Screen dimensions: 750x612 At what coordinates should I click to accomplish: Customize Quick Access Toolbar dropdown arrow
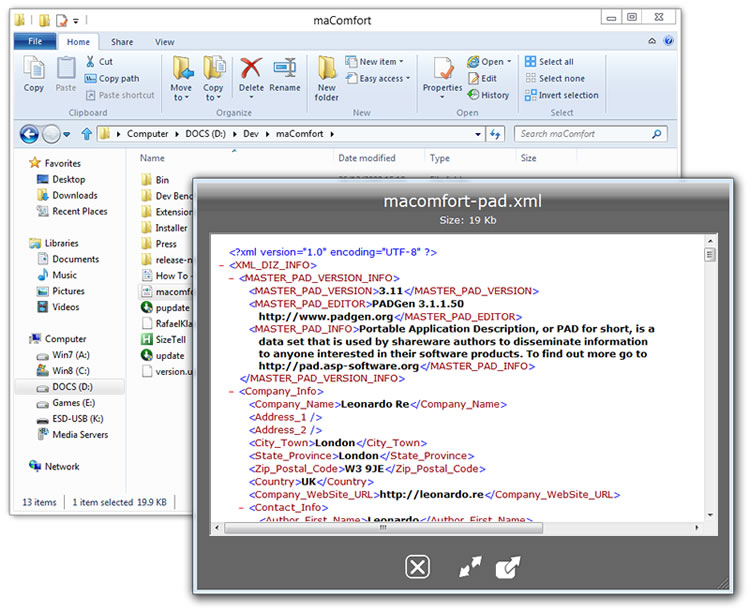pyautogui.click(x=76, y=21)
